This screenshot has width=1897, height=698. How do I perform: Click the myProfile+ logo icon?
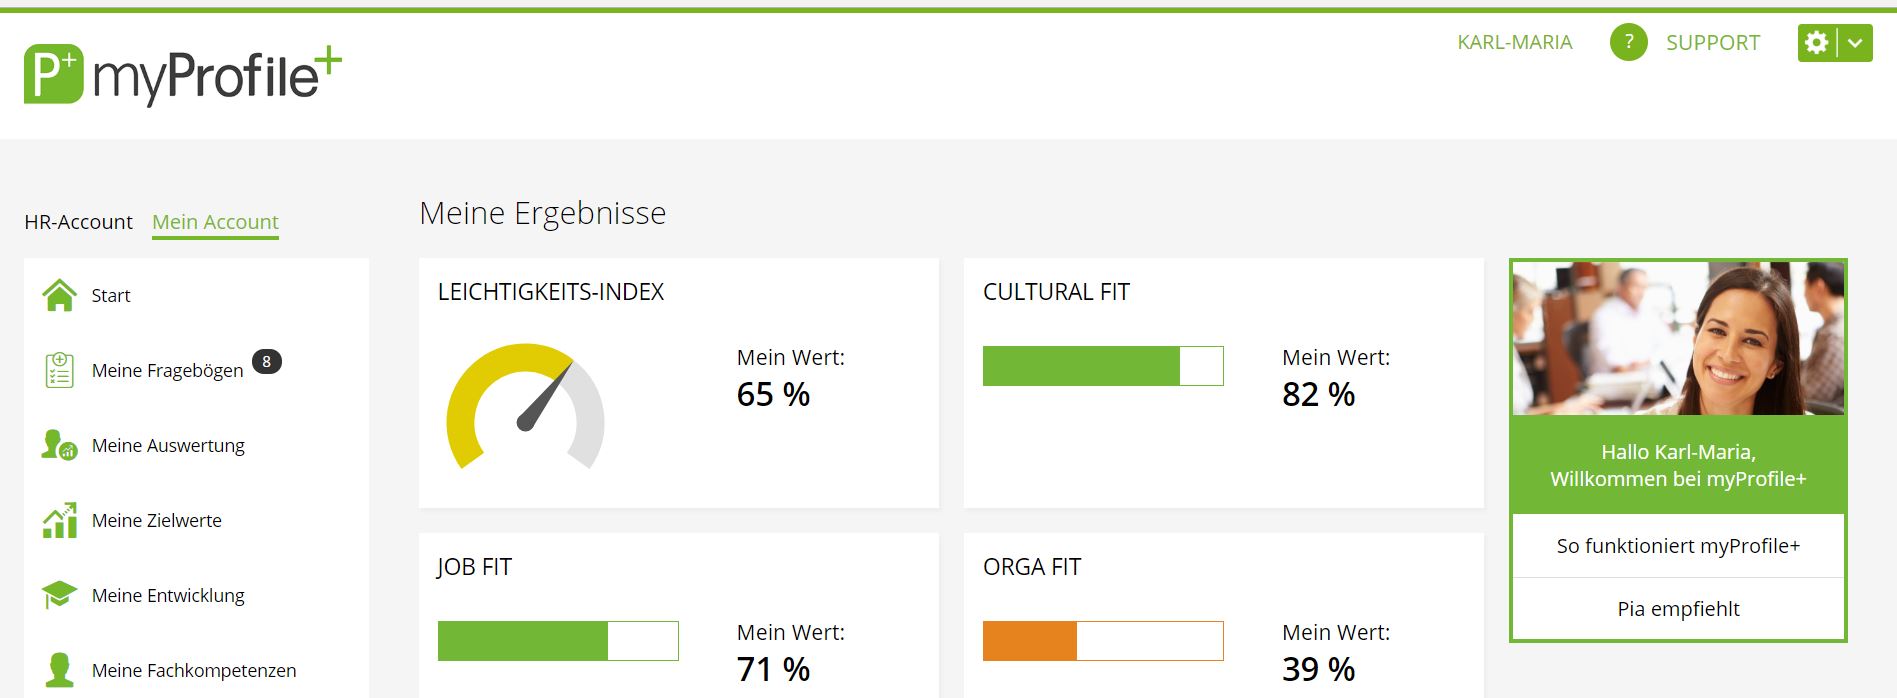click(x=54, y=74)
